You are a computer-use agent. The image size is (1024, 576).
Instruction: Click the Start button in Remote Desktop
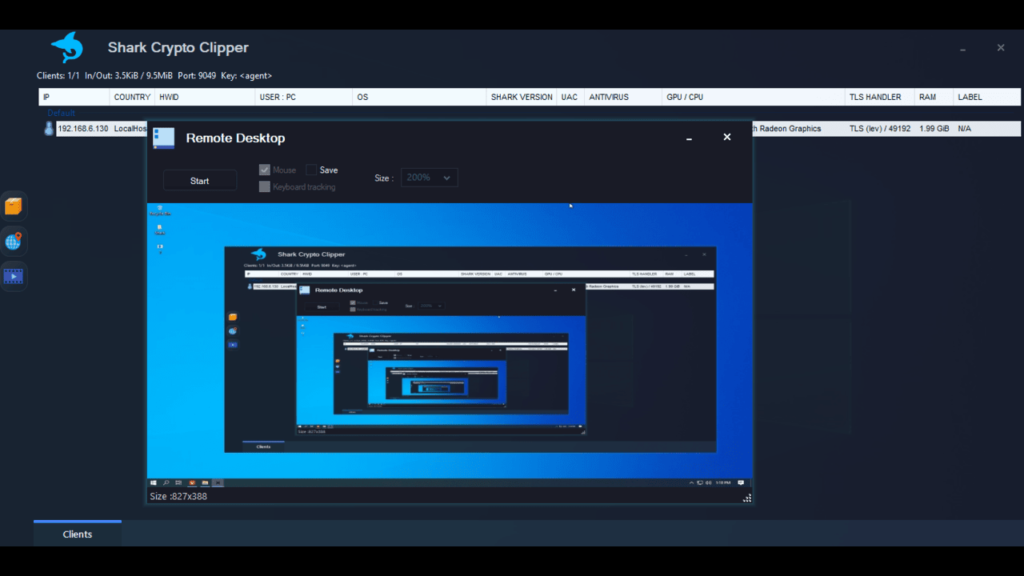point(200,181)
